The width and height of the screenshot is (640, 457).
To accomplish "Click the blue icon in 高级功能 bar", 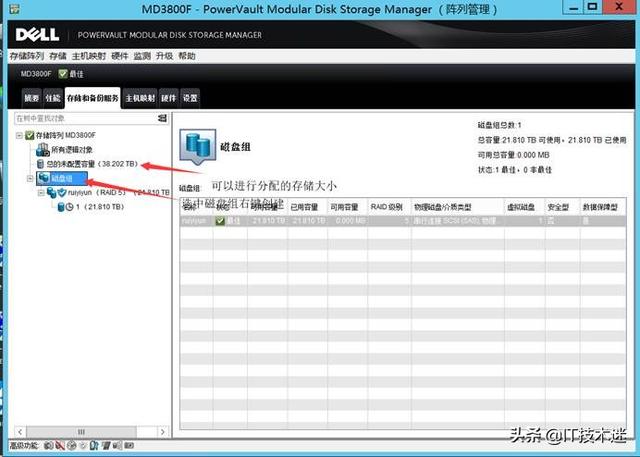I will coord(94,446).
